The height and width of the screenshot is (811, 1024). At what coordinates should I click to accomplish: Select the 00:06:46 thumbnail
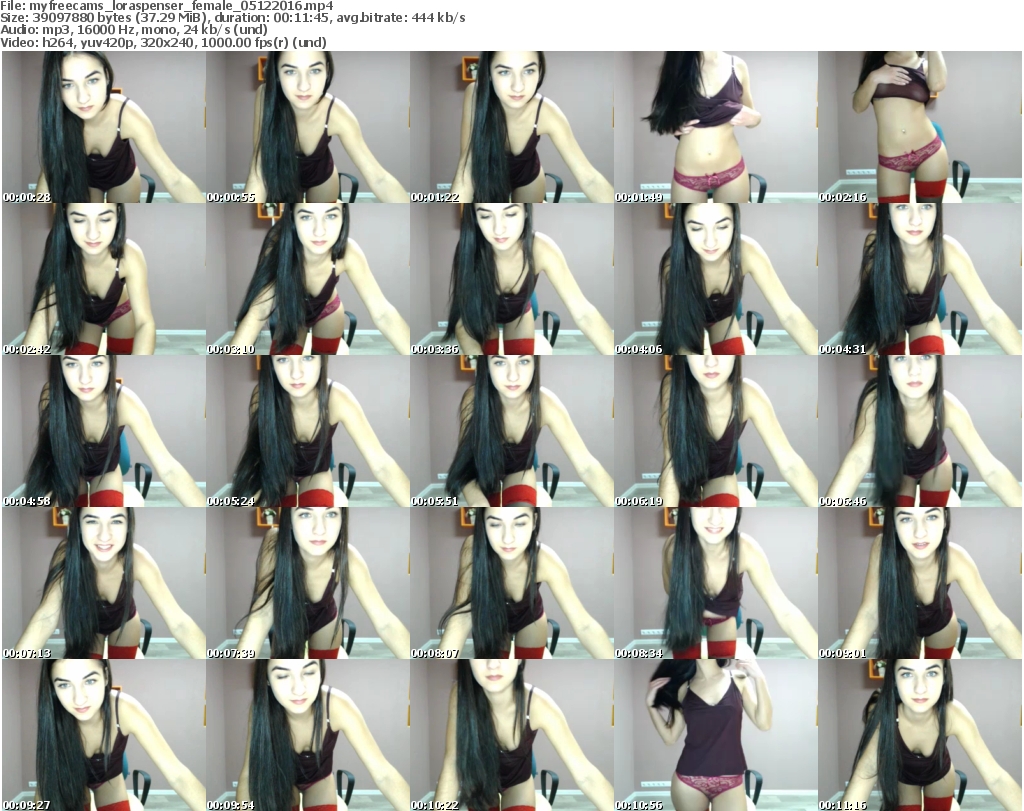(x=919, y=432)
